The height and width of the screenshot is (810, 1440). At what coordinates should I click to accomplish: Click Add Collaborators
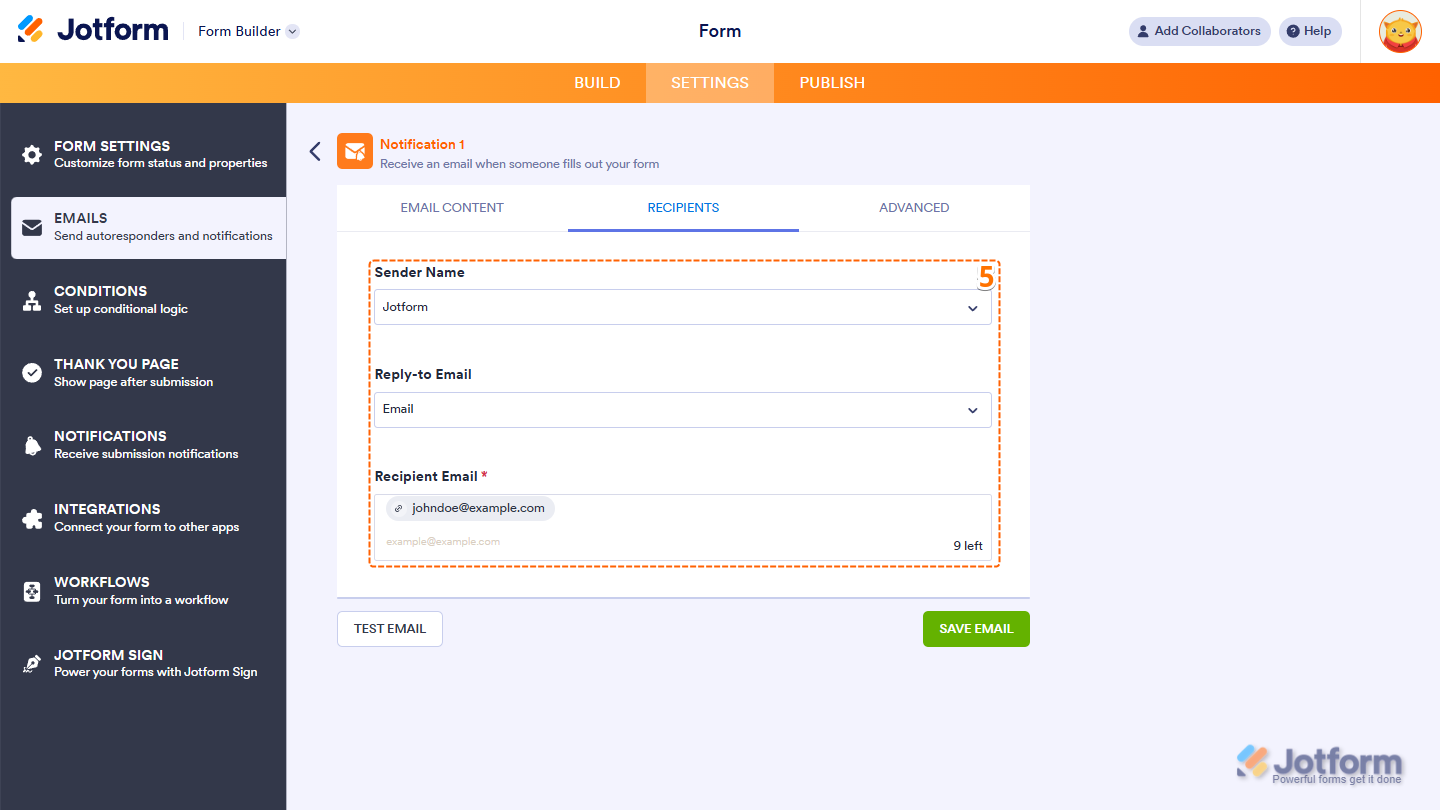click(1198, 31)
